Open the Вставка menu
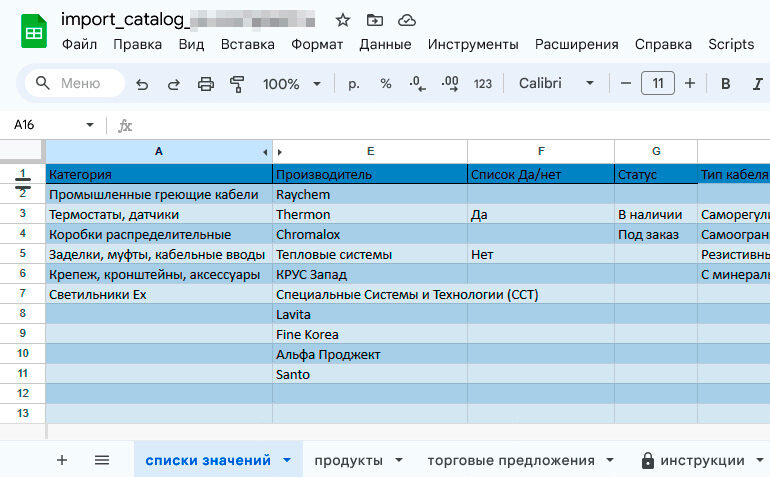Viewport: 770px width, 477px height. click(248, 44)
